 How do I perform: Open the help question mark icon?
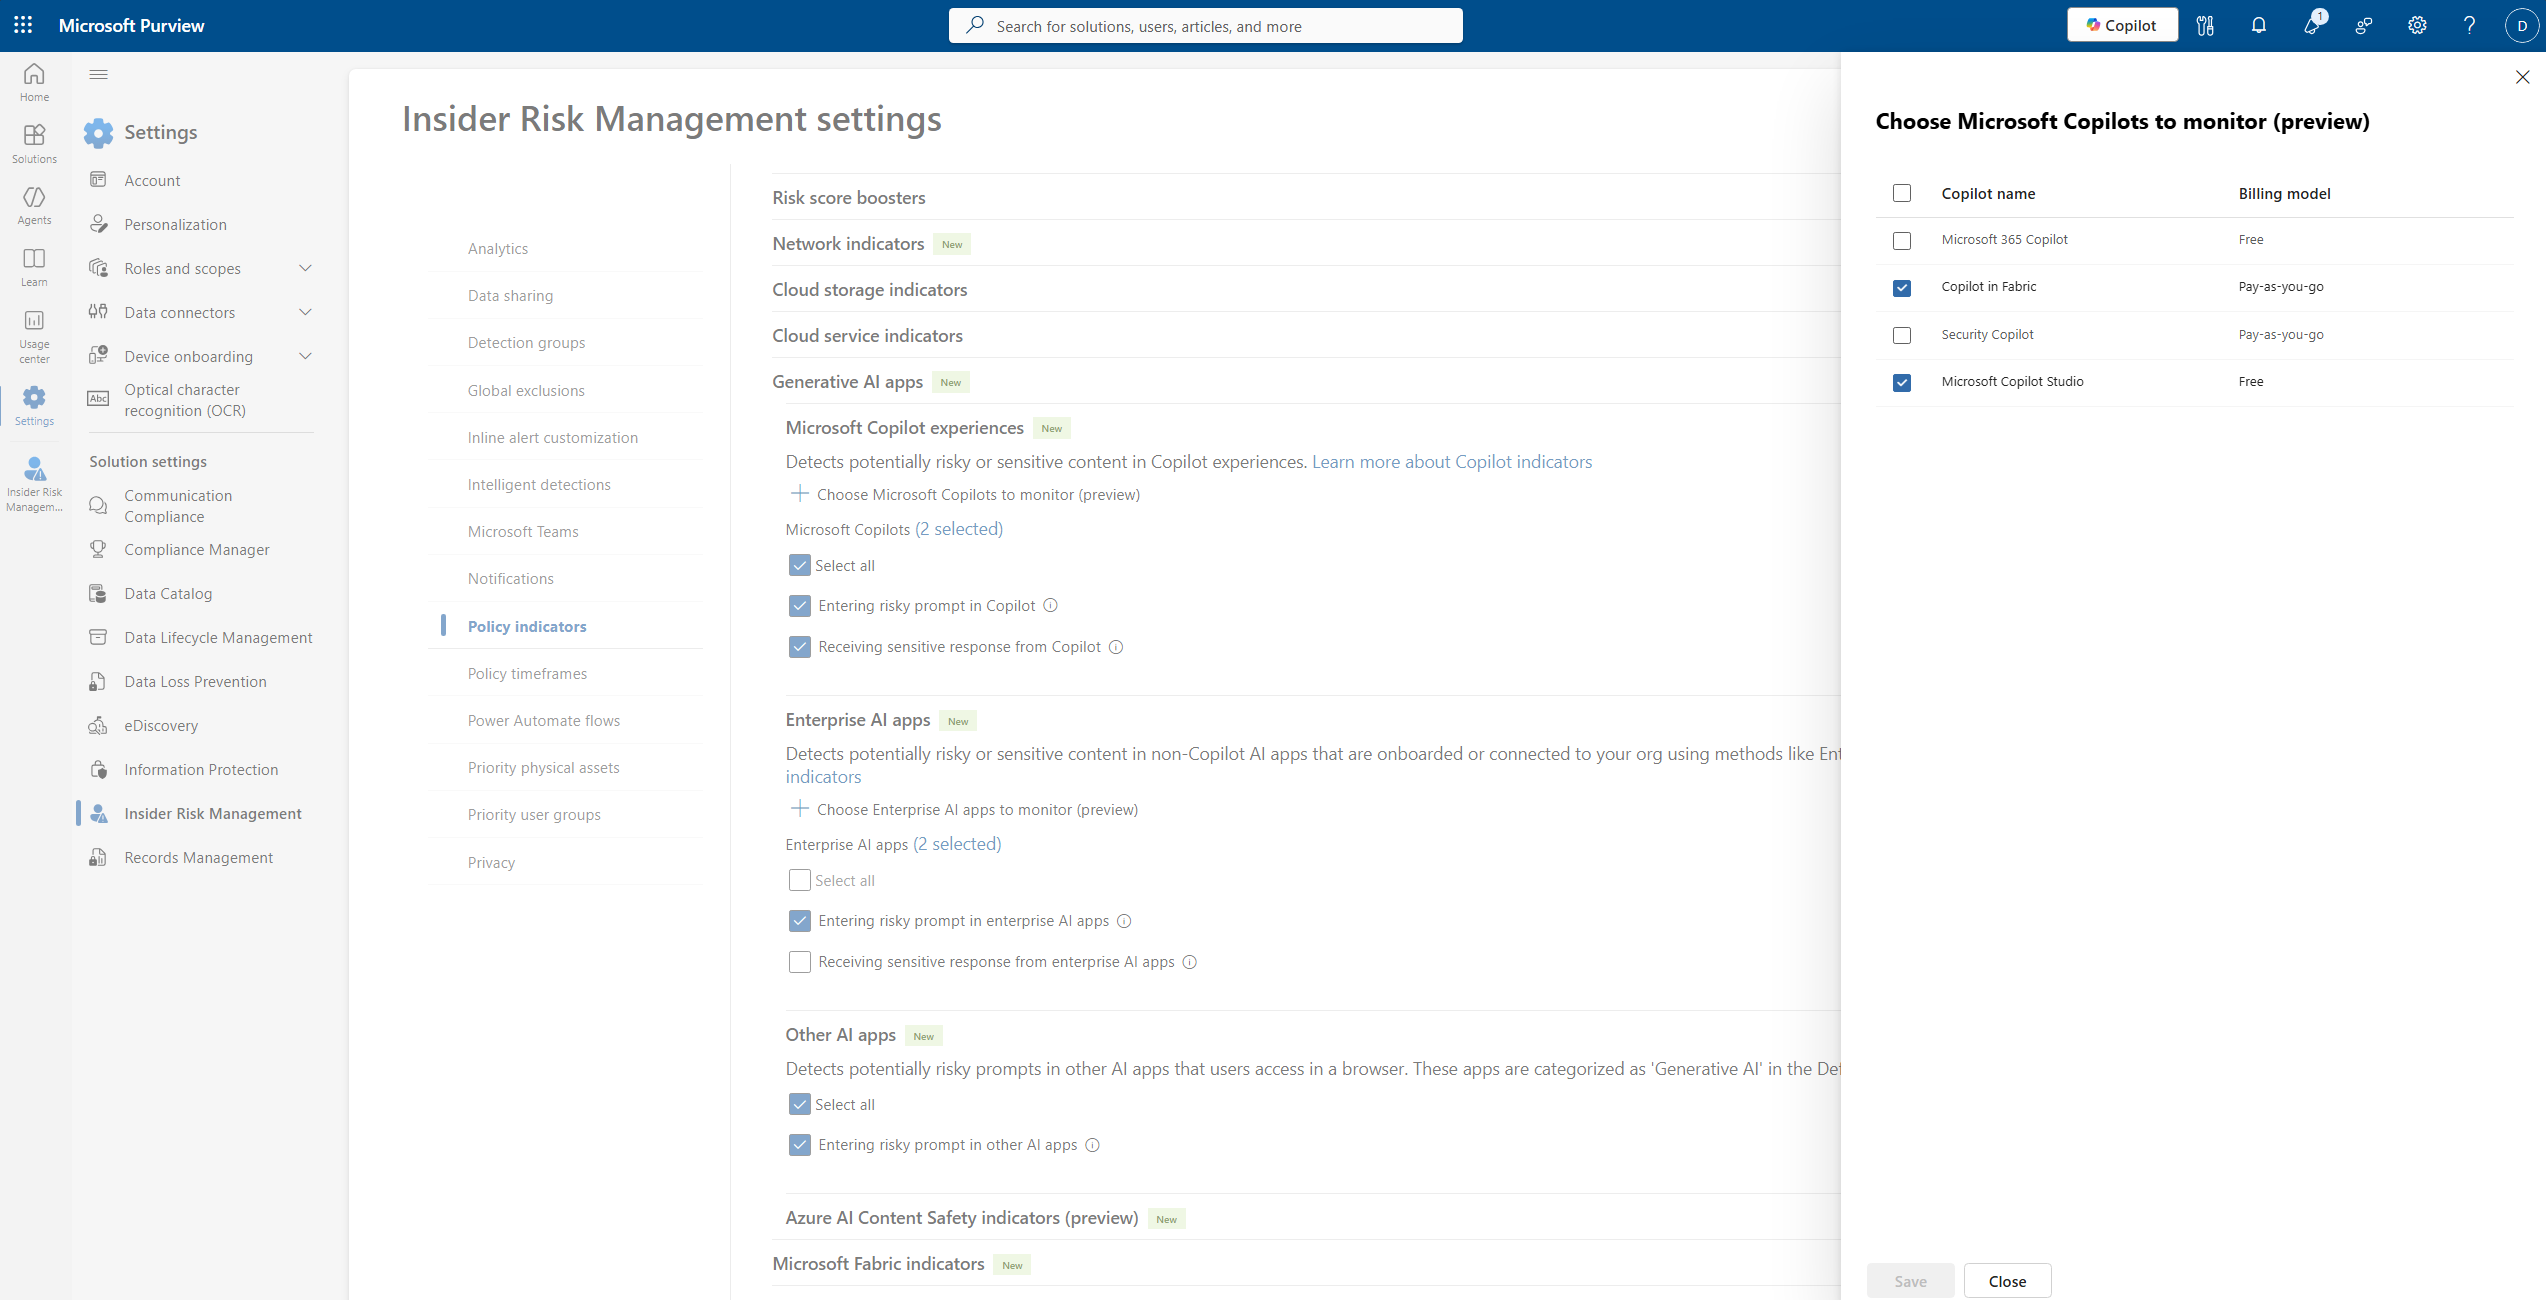(x=2469, y=25)
